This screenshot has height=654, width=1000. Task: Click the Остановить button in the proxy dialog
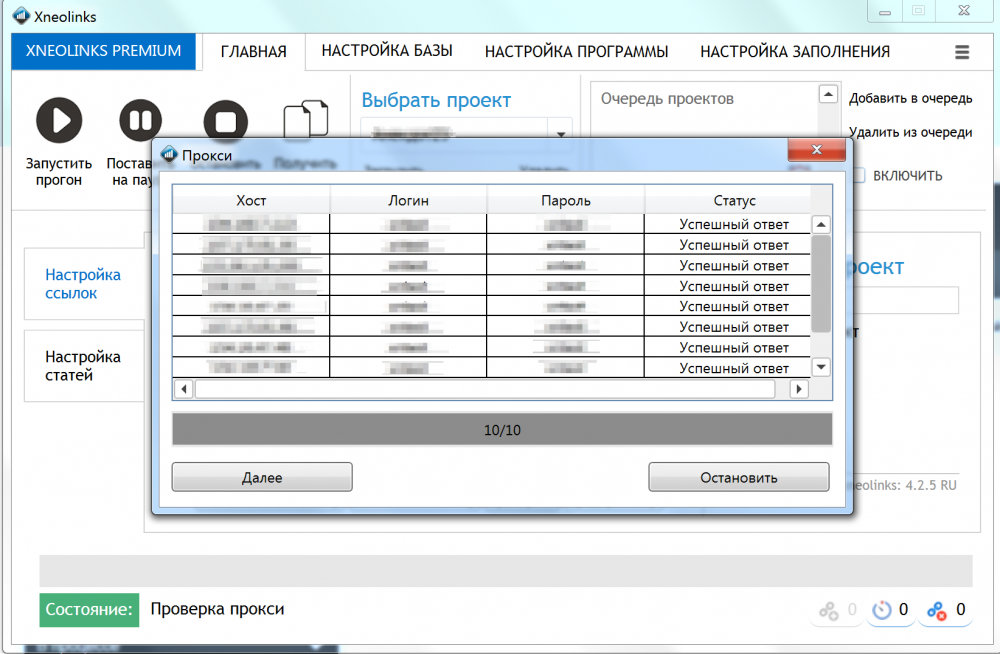[x=739, y=477]
